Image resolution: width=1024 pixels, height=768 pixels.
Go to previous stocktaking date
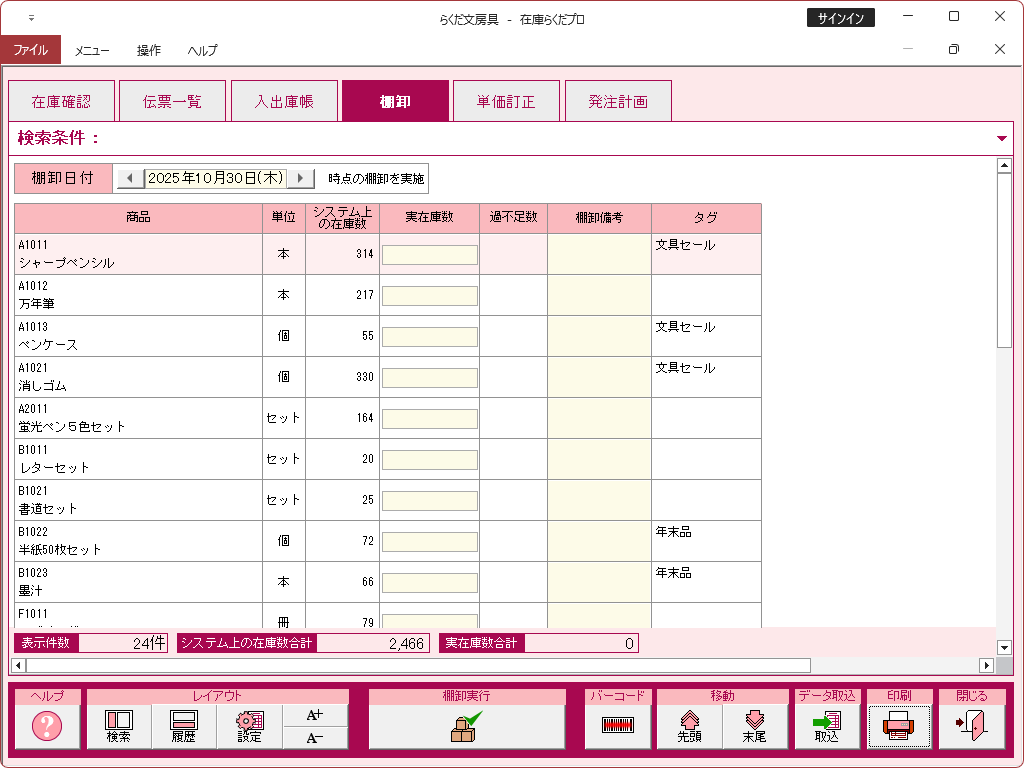(x=130, y=178)
